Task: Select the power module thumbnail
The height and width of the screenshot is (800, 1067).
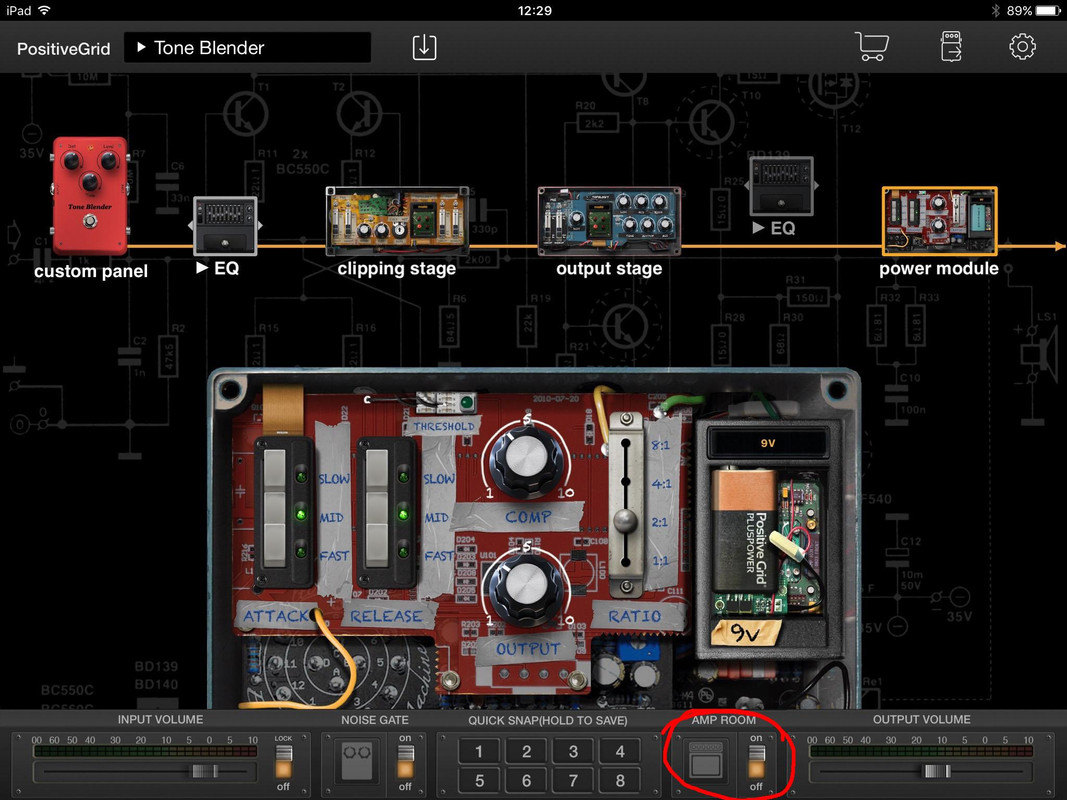Action: tap(939, 221)
